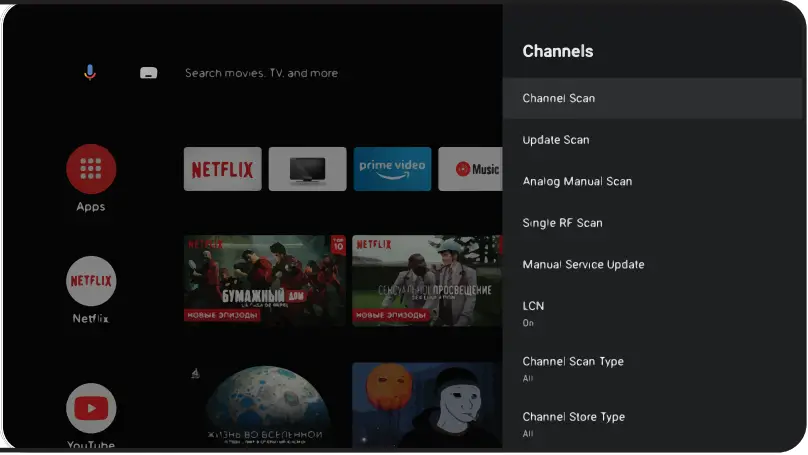Image resolution: width=808 pixels, height=455 pixels.
Task: Start Analog Manual Scan
Action: pyautogui.click(x=653, y=181)
